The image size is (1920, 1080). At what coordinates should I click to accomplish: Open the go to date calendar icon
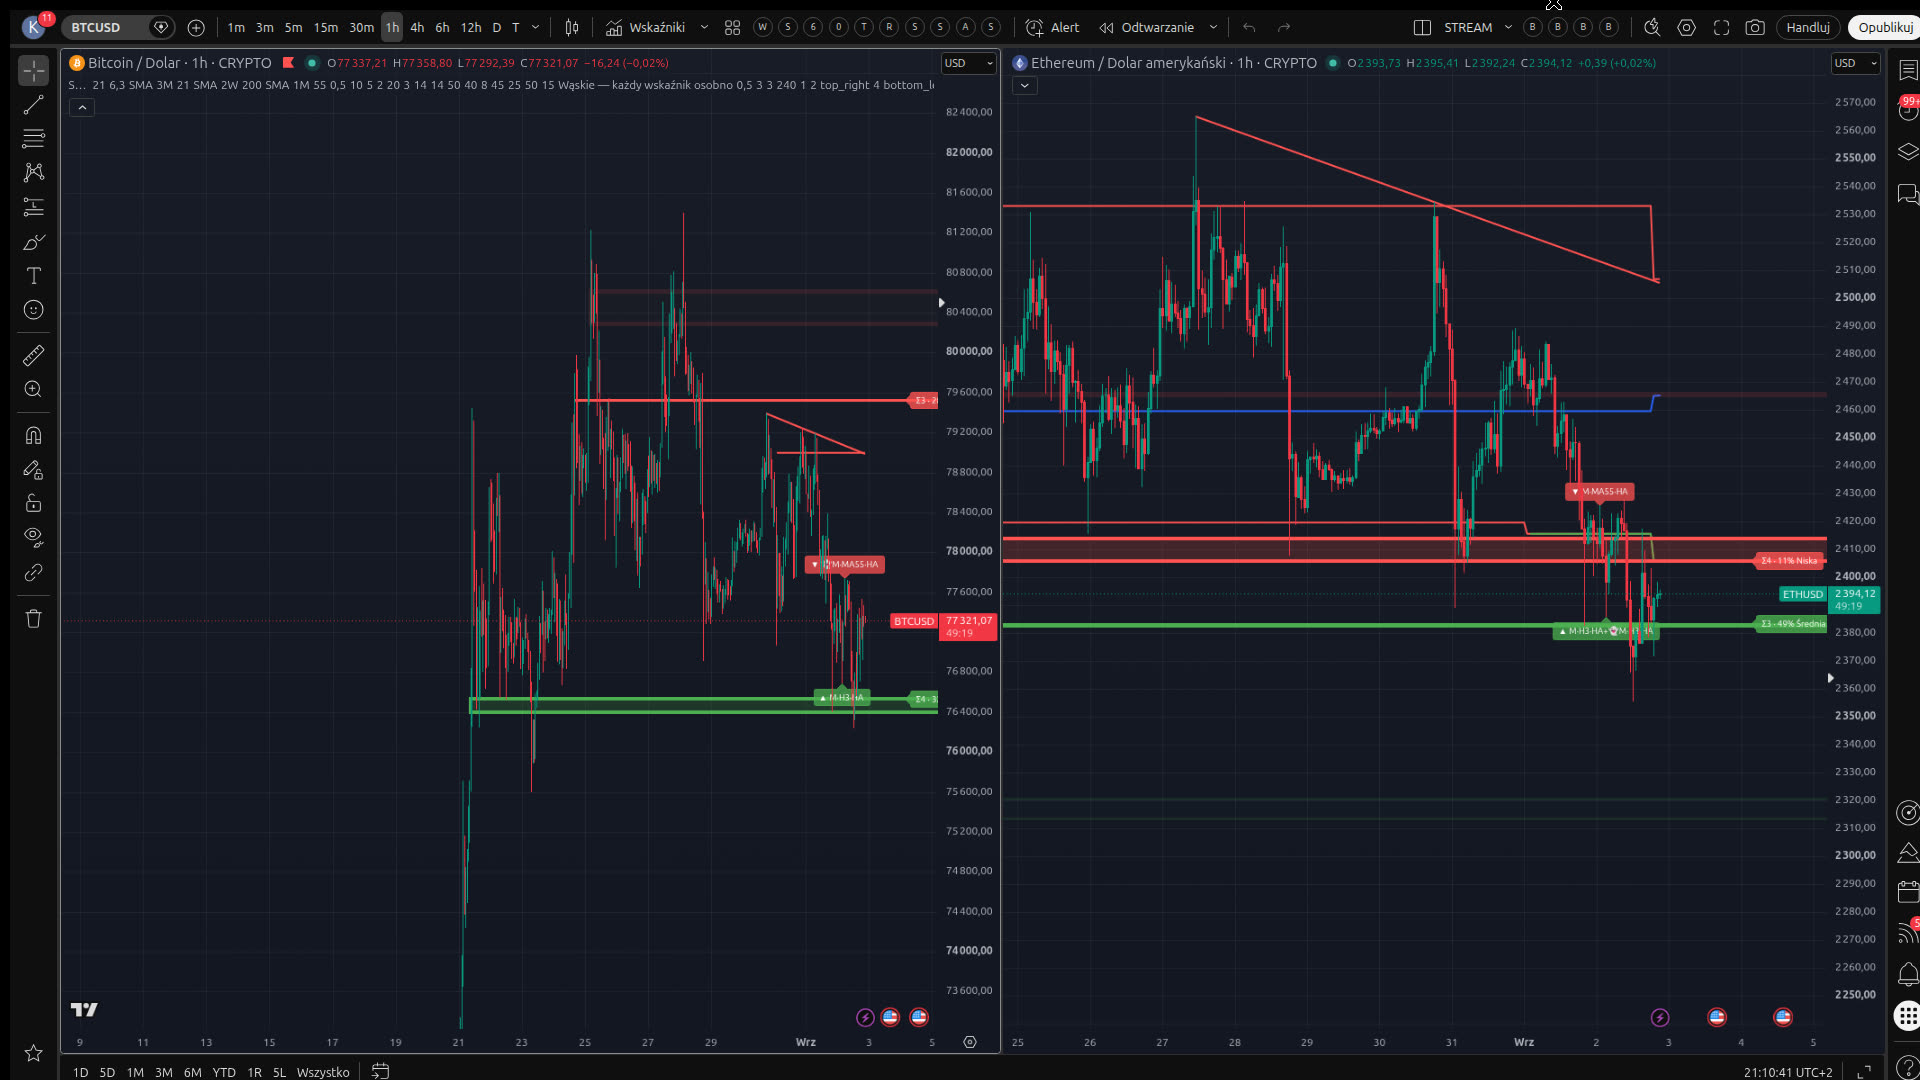[380, 1071]
